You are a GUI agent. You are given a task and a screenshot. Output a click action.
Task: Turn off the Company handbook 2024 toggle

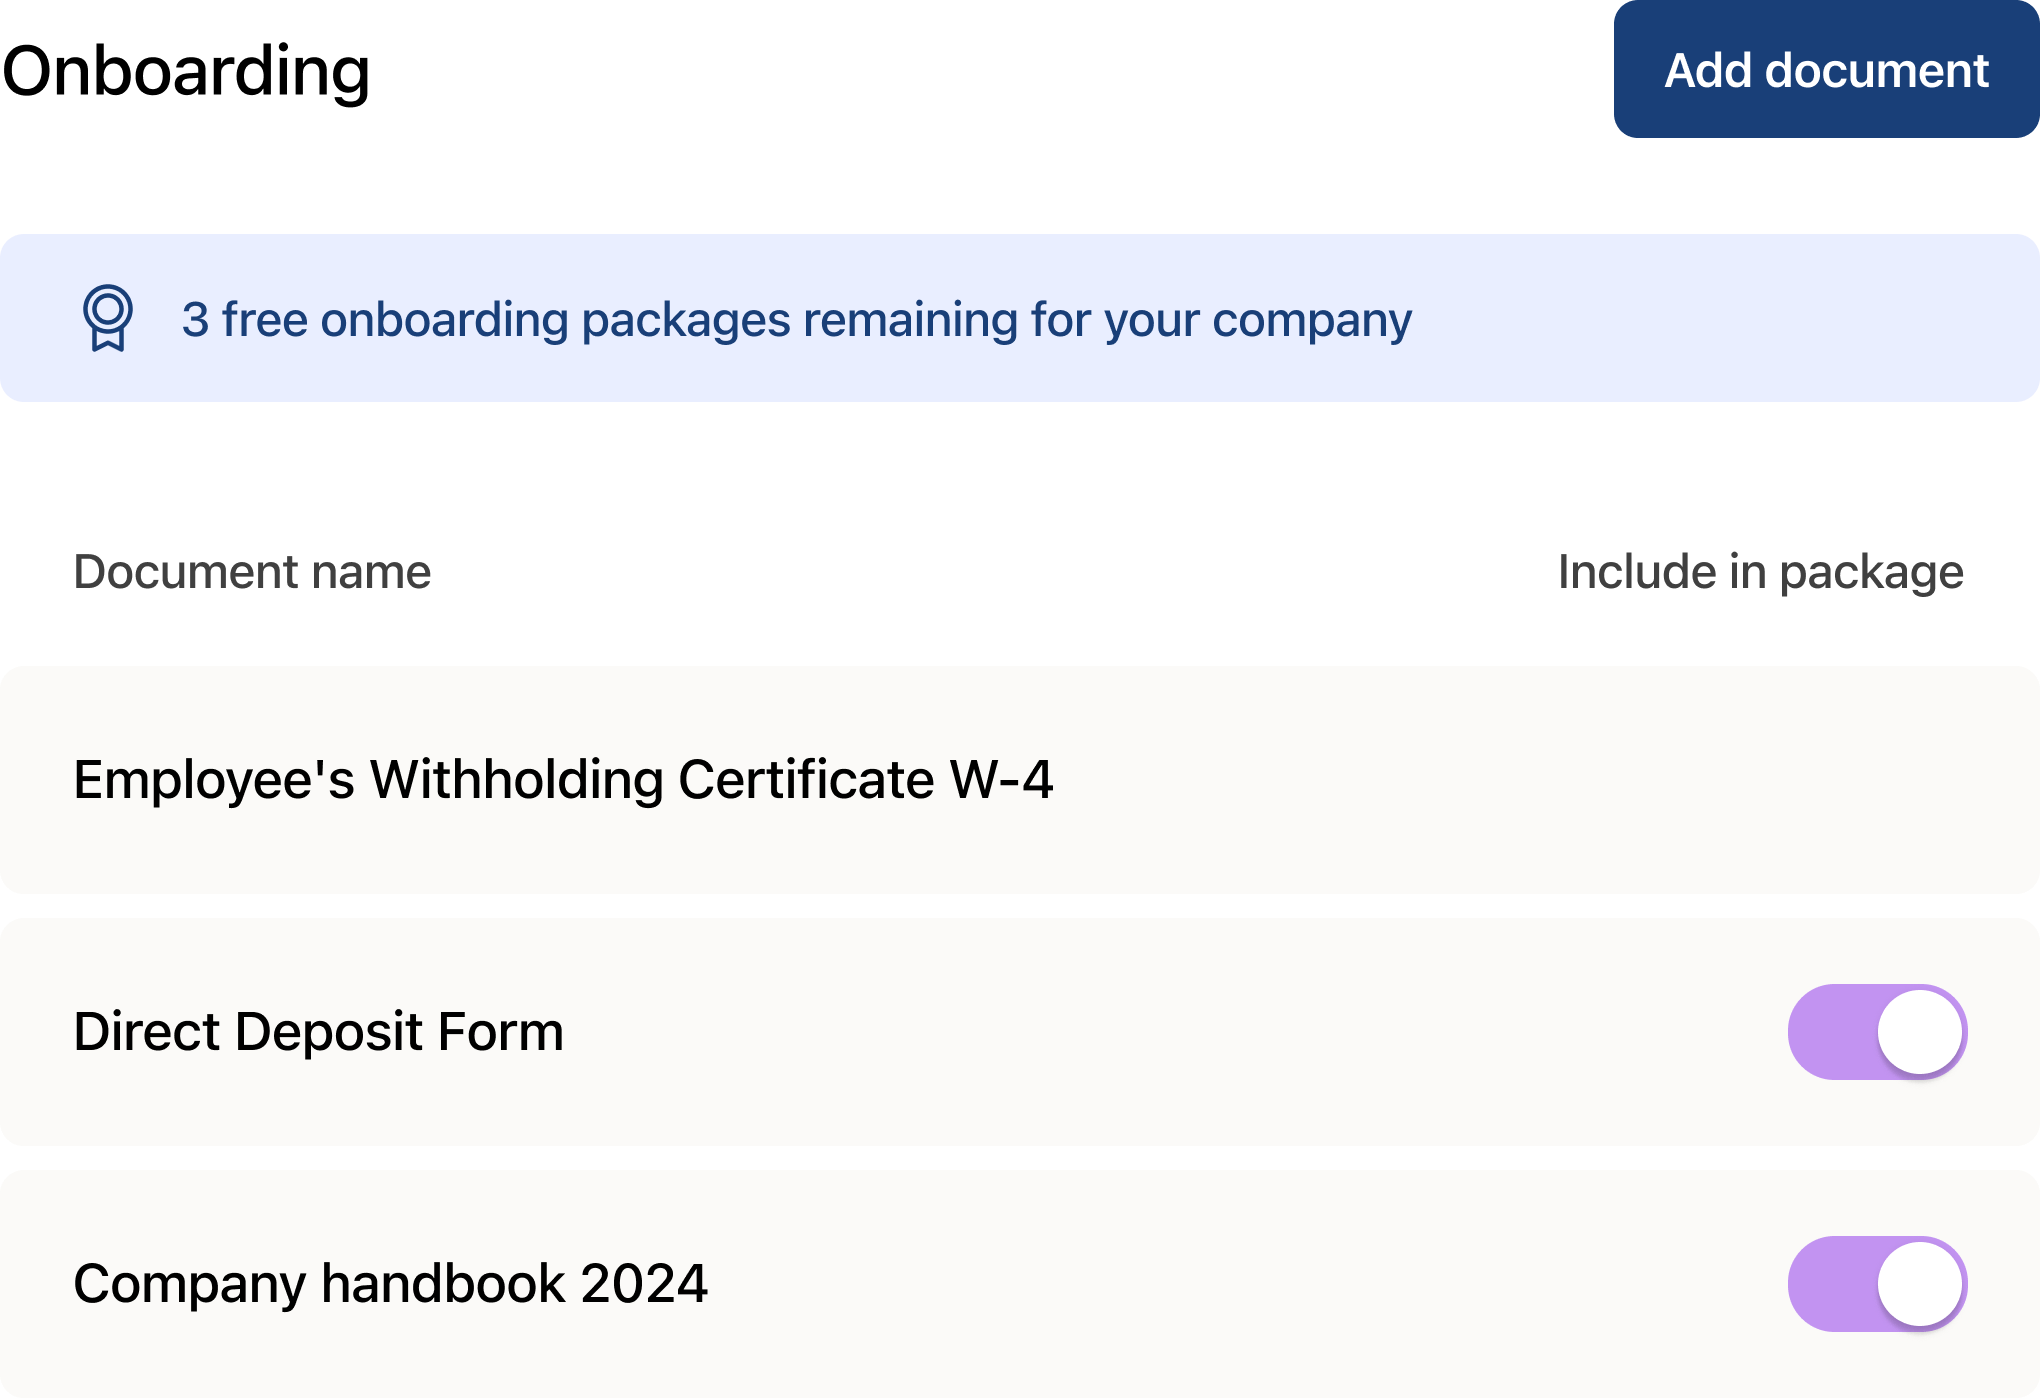[1877, 1284]
